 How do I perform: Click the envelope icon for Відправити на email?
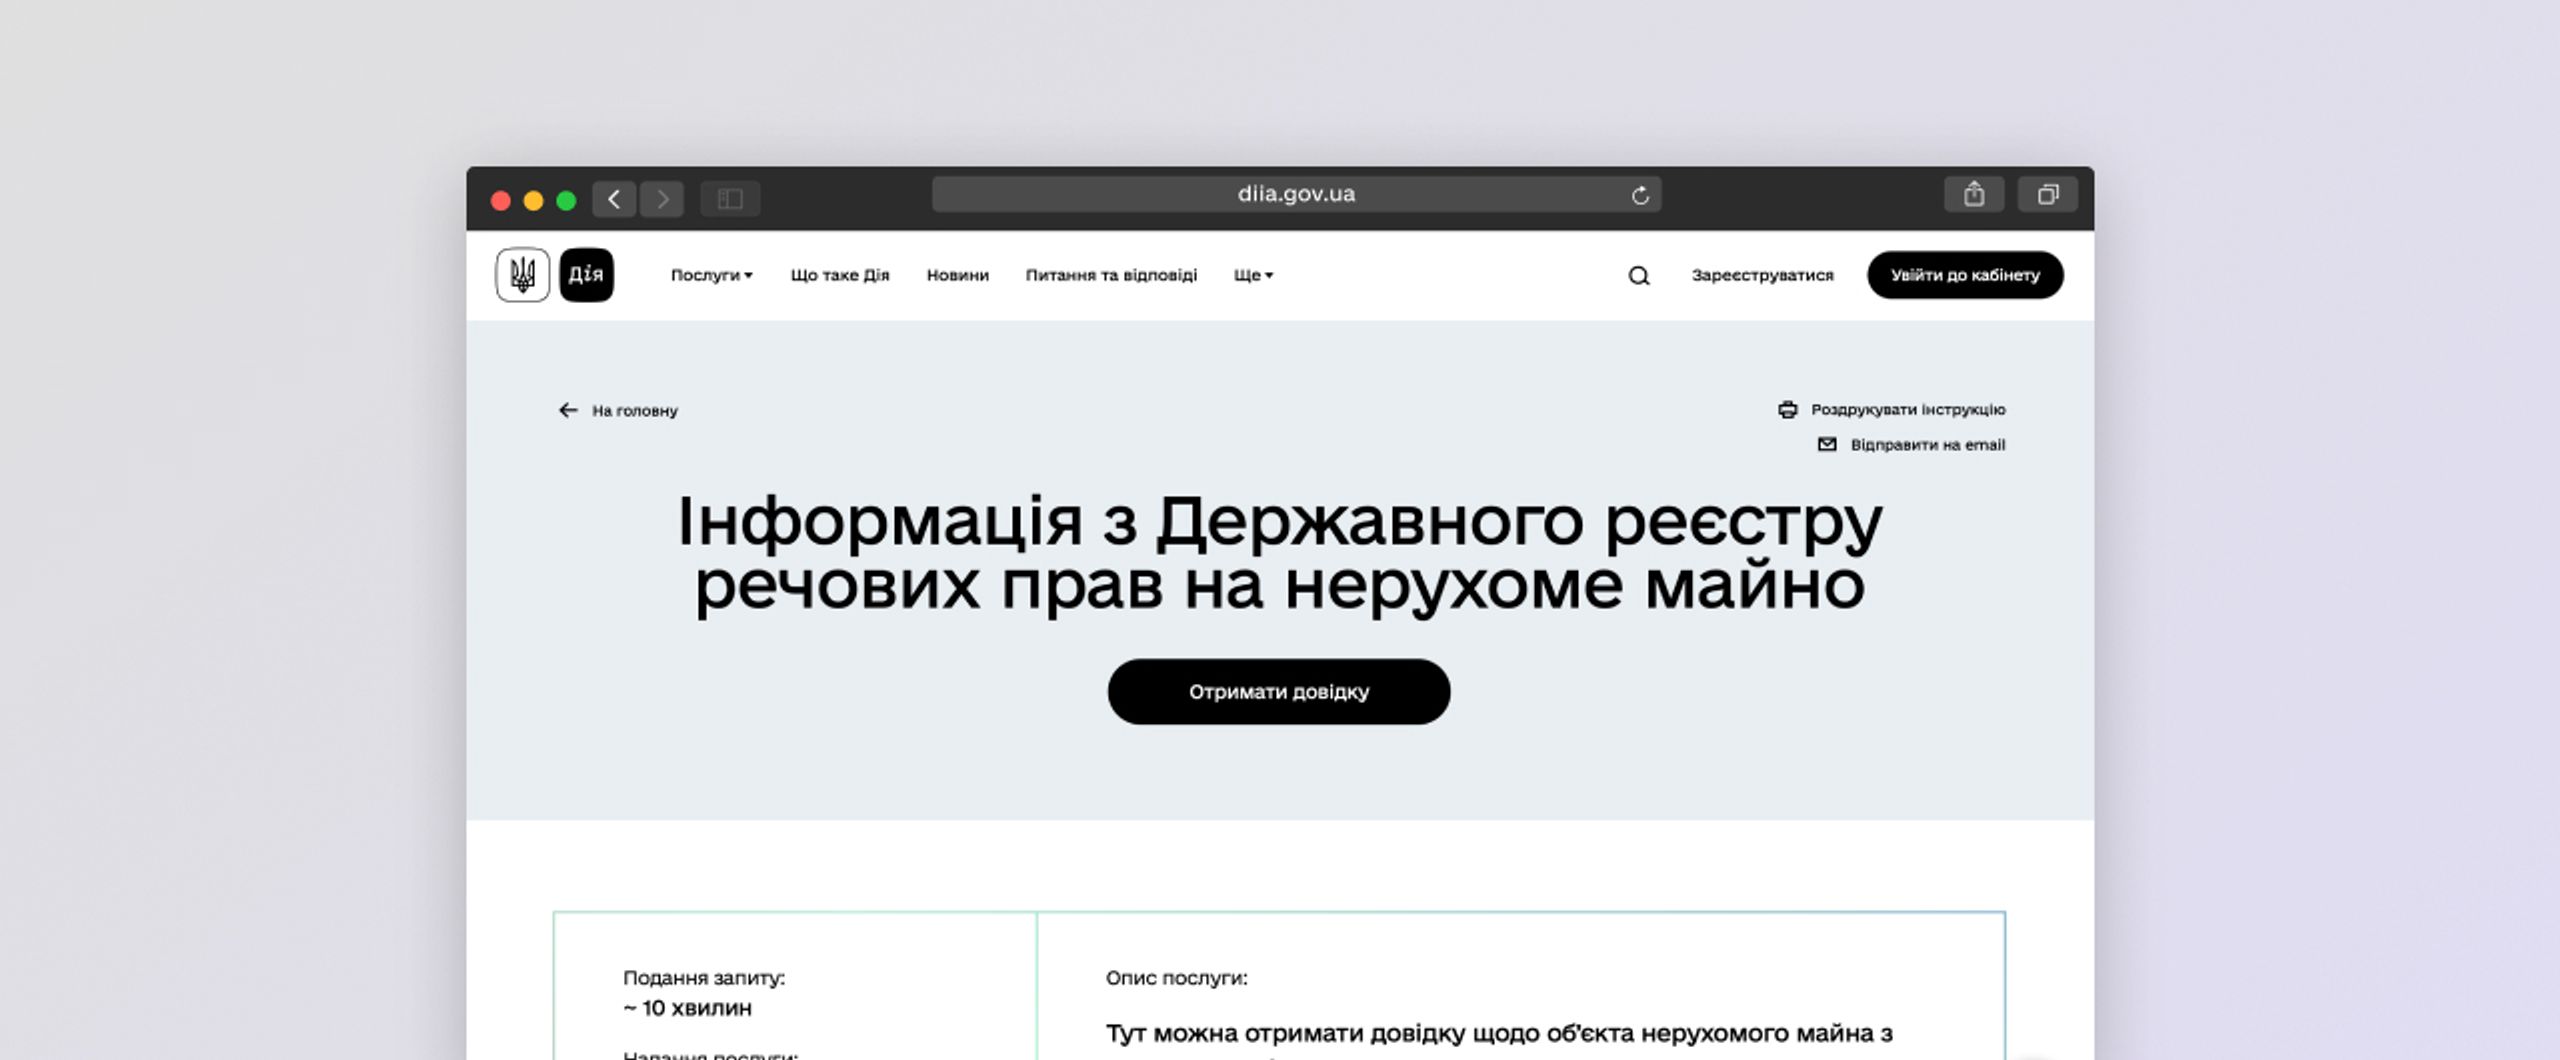click(1828, 445)
